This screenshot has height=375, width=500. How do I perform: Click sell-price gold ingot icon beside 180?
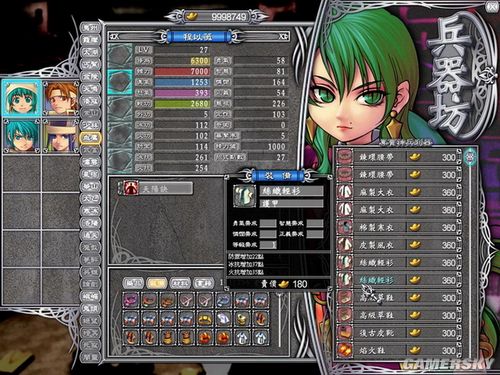[284, 284]
